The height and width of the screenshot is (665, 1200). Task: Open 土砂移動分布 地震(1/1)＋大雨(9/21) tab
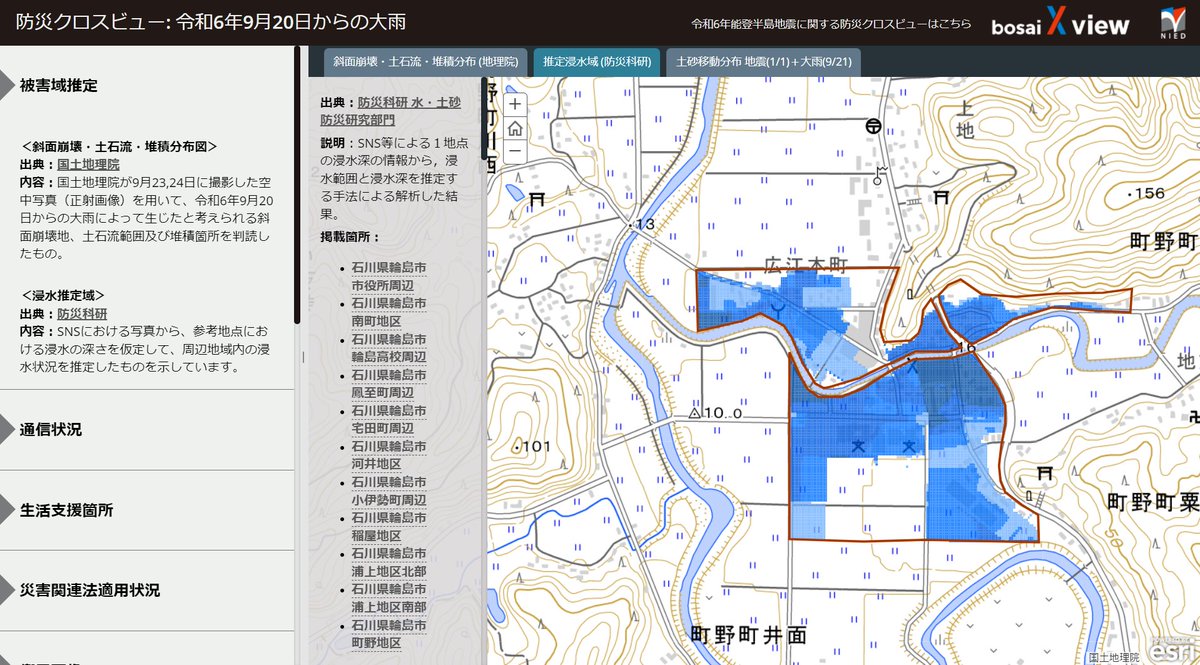763,62
